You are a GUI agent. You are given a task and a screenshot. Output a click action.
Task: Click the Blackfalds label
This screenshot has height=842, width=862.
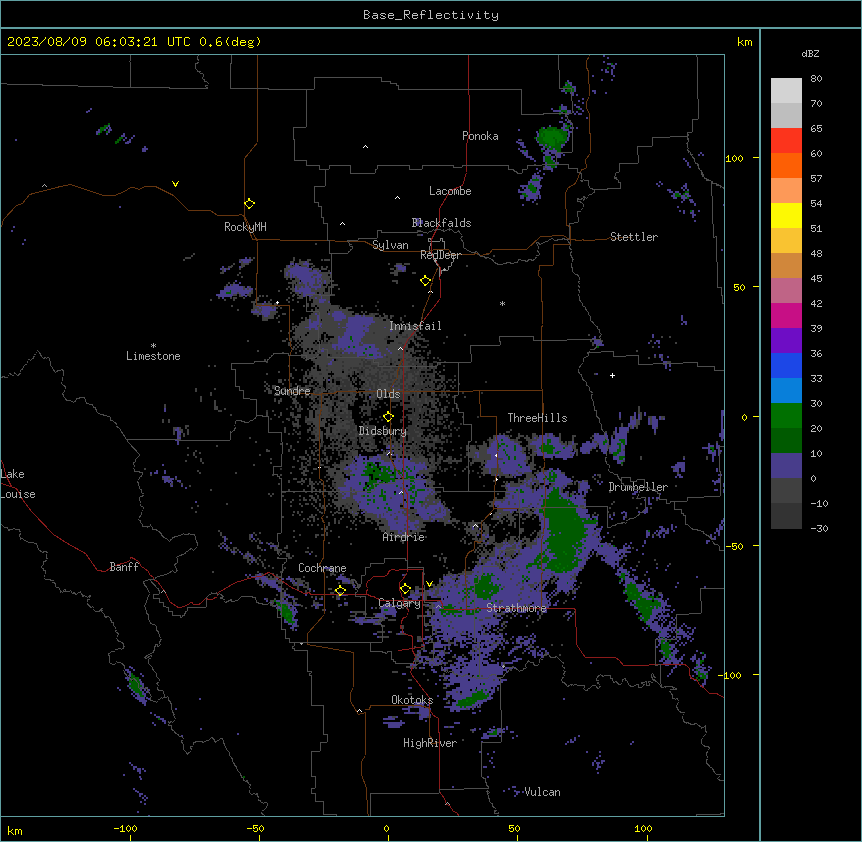click(x=441, y=223)
